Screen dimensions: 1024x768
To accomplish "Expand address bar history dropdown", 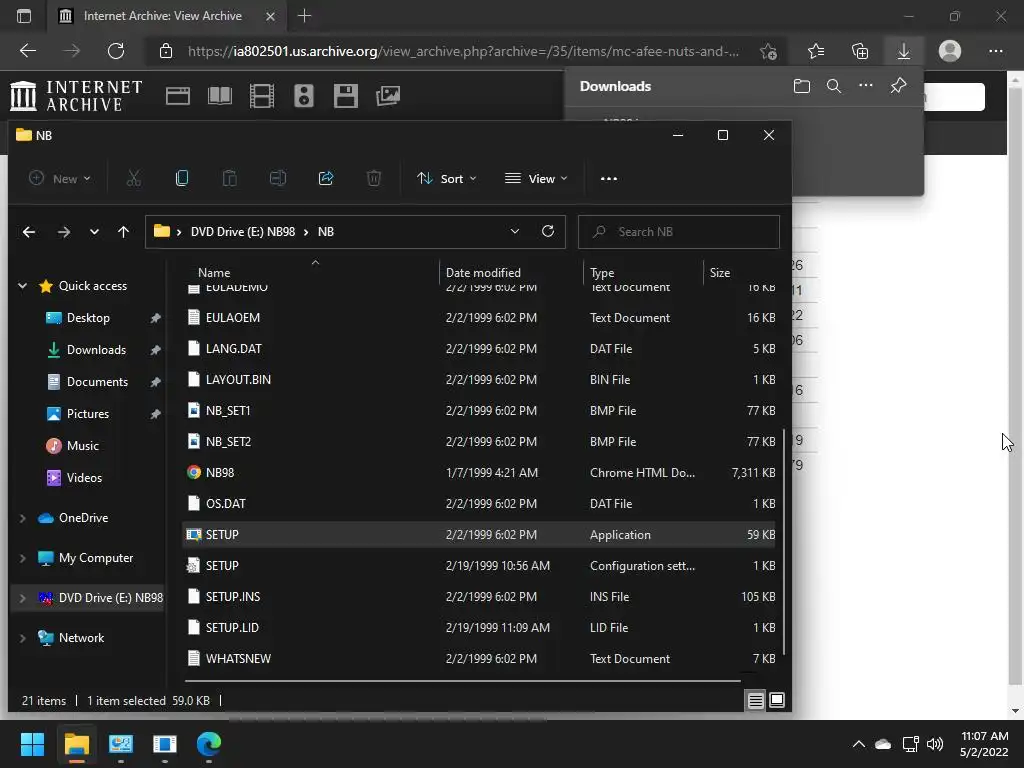I will tap(515, 231).
